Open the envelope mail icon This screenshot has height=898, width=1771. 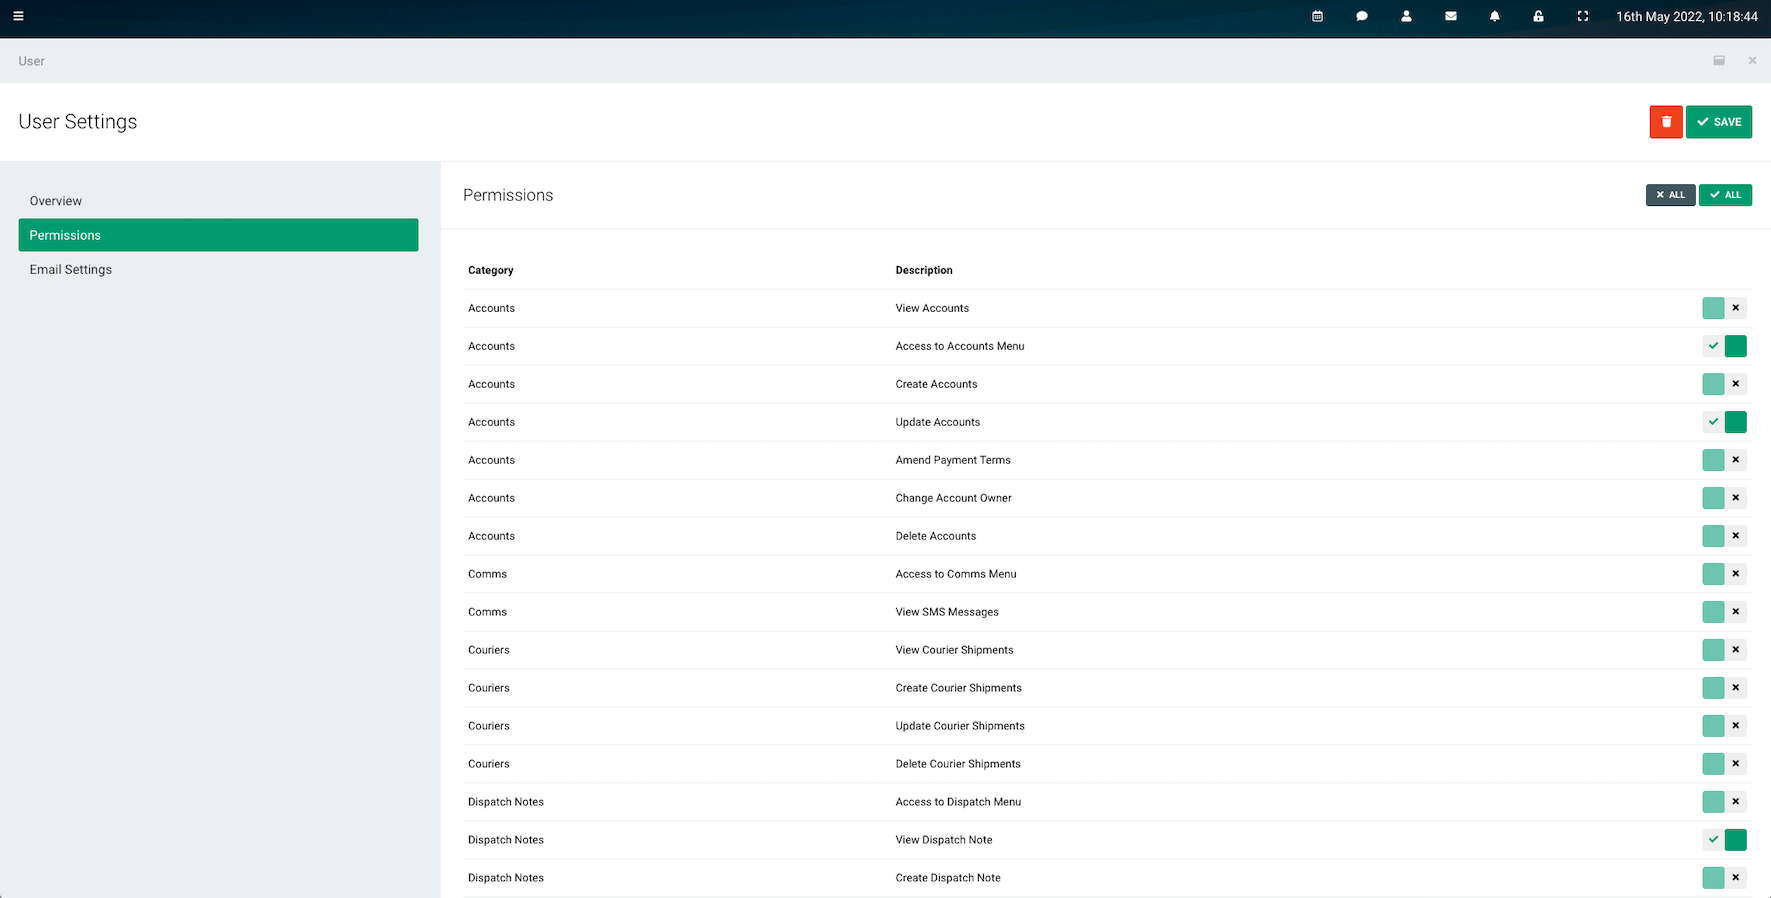pyautogui.click(x=1451, y=16)
